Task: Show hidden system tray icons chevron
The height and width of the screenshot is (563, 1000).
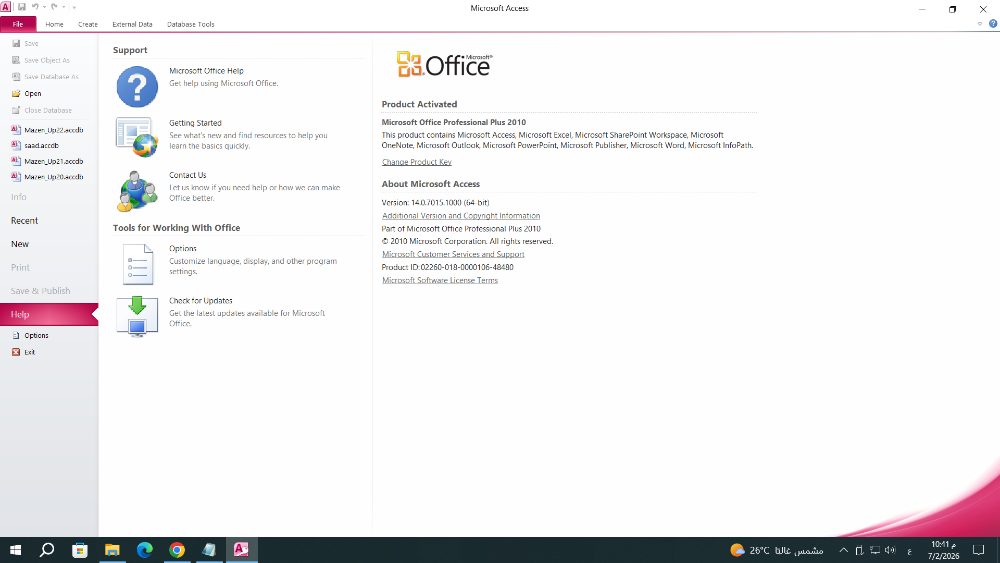Action: coord(844,550)
